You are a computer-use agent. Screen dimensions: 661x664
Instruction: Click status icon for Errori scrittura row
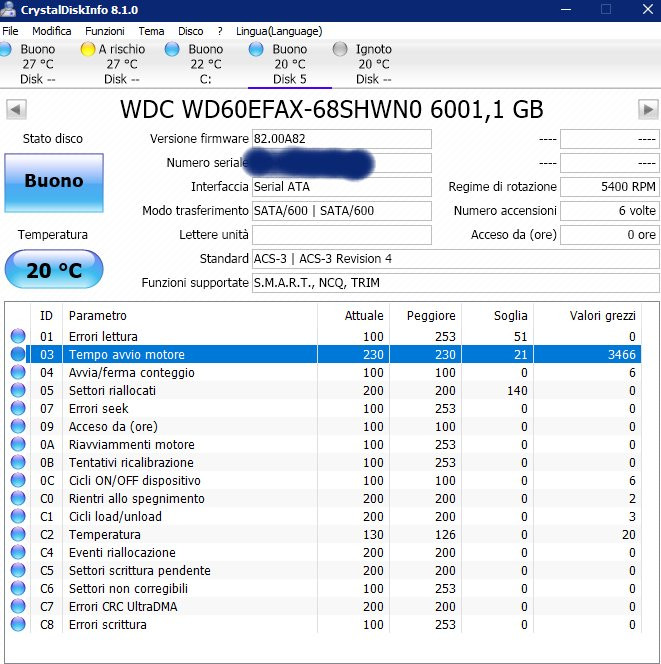click(x=18, y=624)
